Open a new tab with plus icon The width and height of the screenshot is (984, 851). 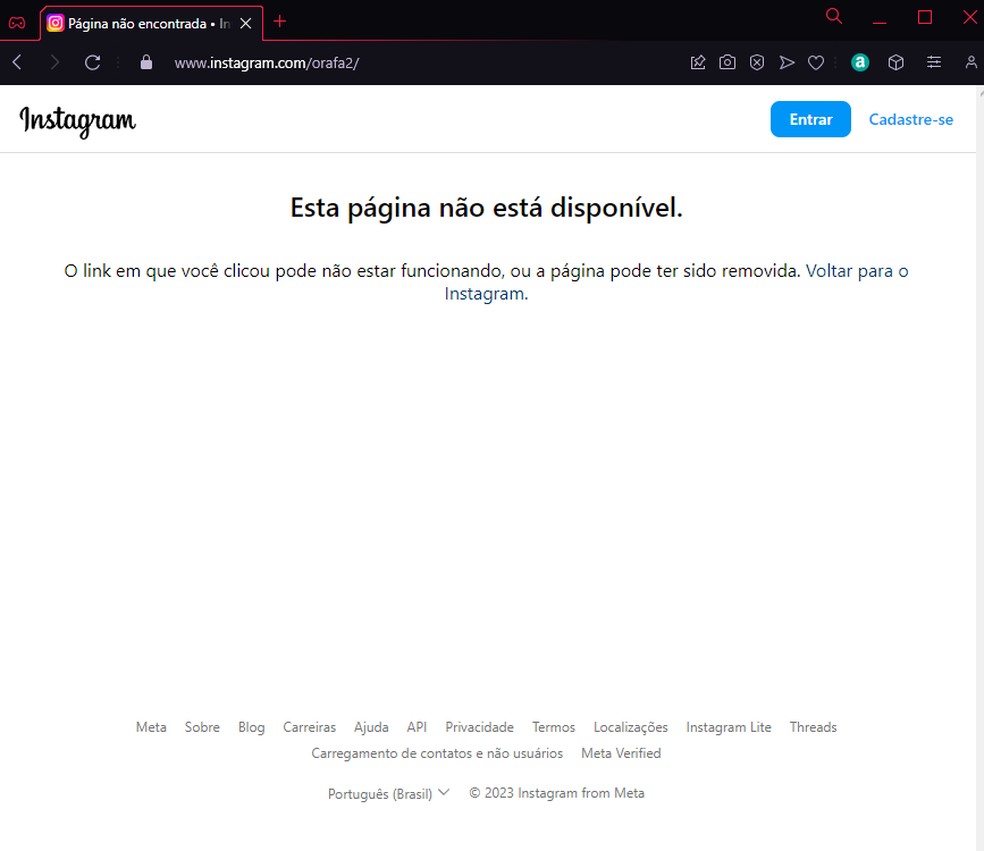pyautogui.click(x=280, y=21)
